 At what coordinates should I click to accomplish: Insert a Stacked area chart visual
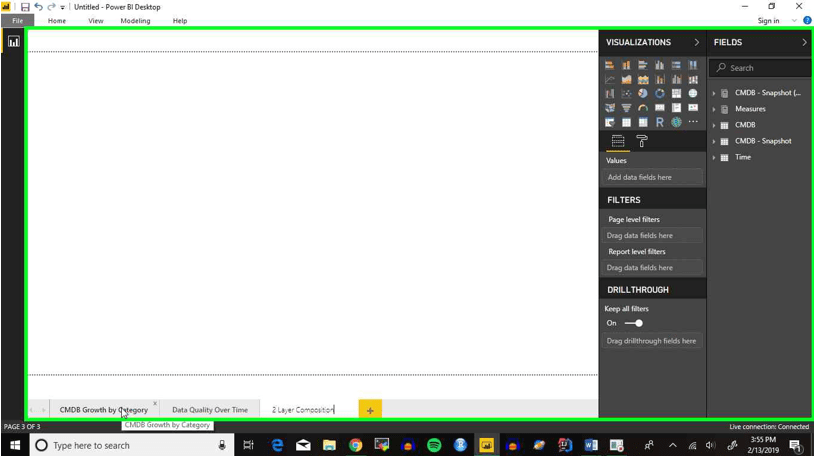point(643,80)
